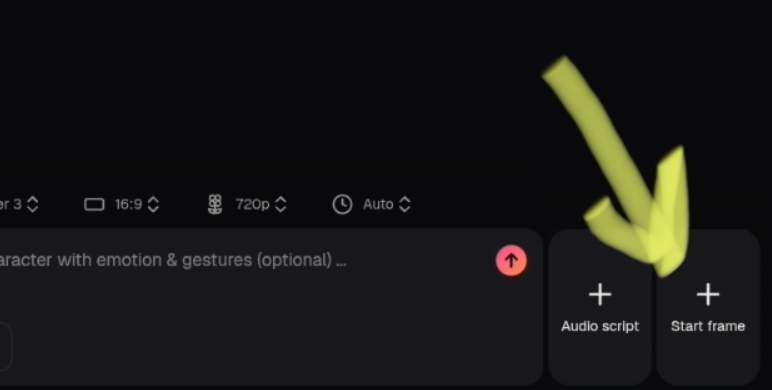The image size is (772, 390).
Task: Click the clock icon next to Auto
Action: [x=342, y=204]
